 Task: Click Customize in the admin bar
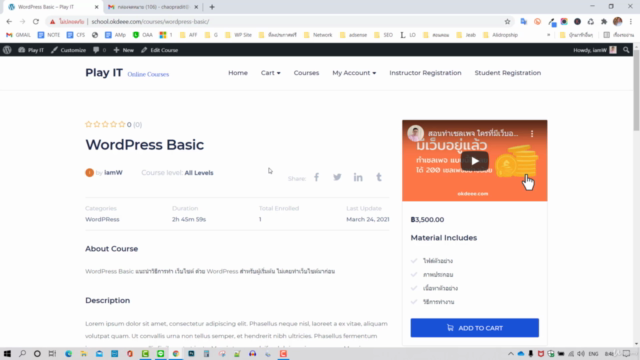click(x=69, y=50)
